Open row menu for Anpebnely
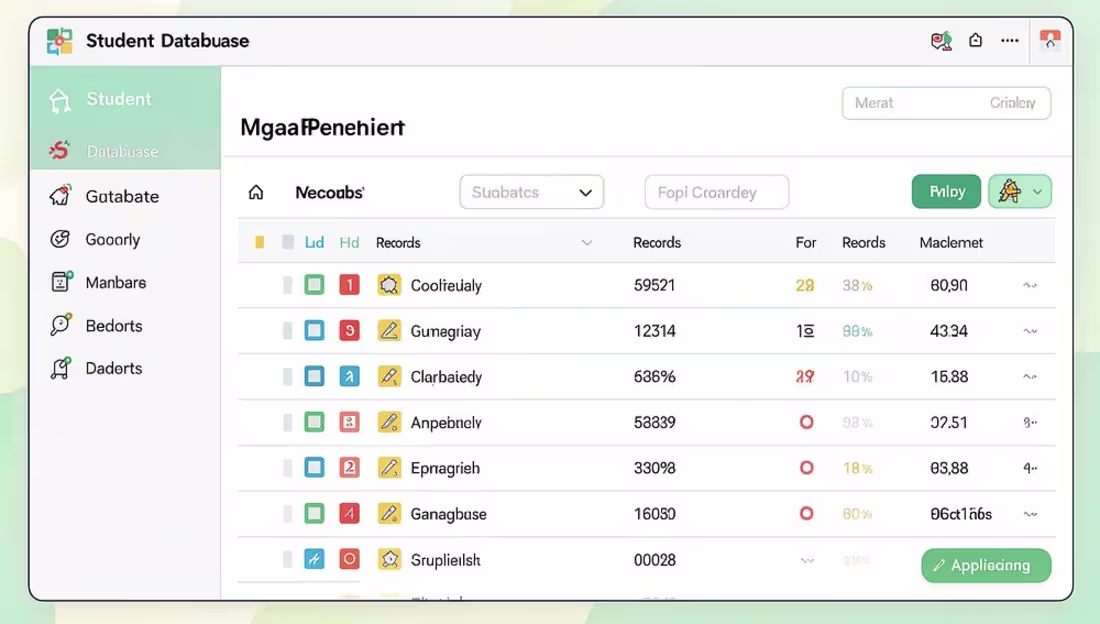The height and width of the screenshot is (624, 1100). 1030,423
